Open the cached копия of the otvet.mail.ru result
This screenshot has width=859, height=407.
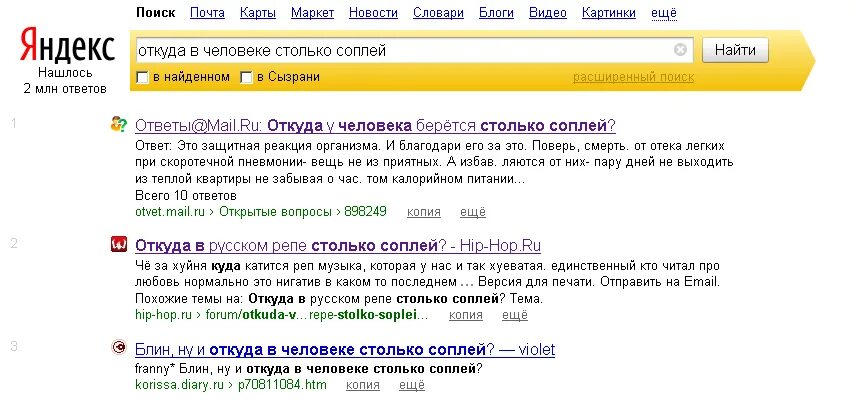[424, 212]
